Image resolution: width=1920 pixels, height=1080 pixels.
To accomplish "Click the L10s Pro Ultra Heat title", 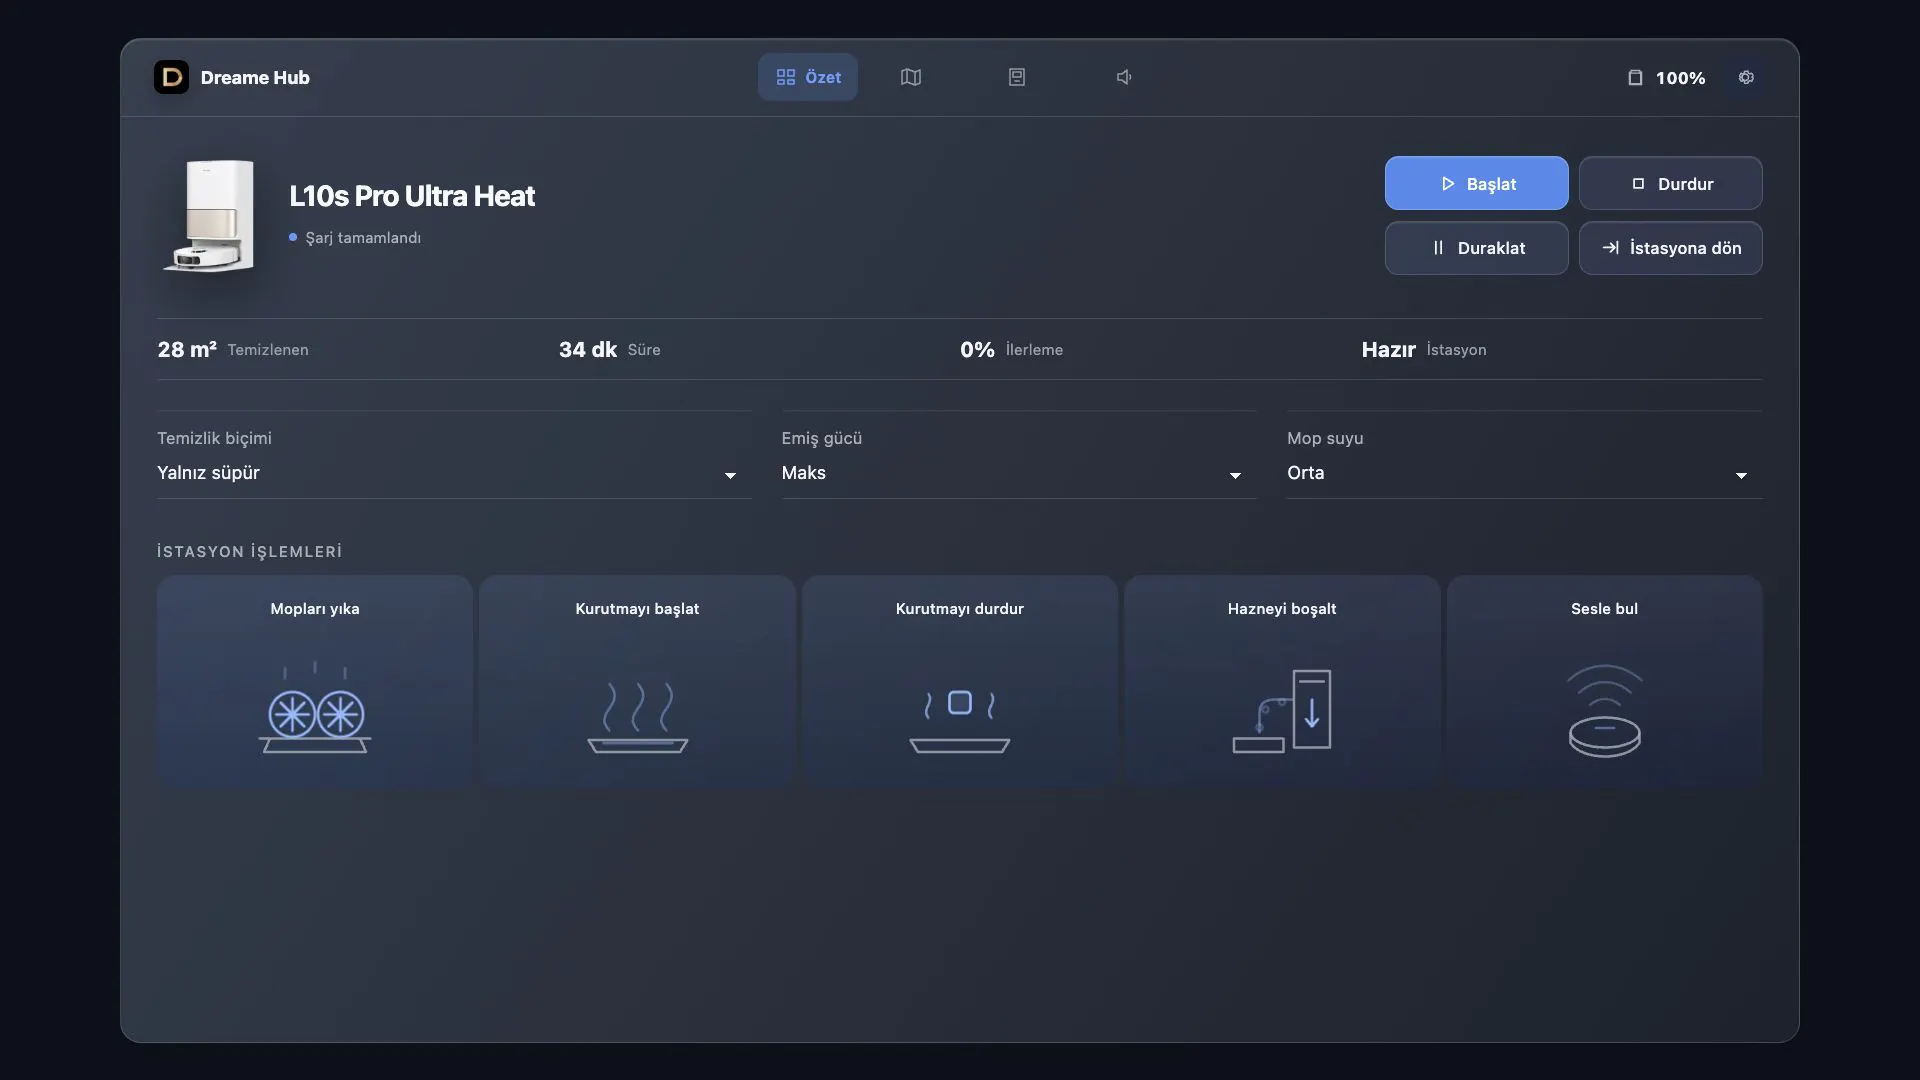I will coord(412,196).
